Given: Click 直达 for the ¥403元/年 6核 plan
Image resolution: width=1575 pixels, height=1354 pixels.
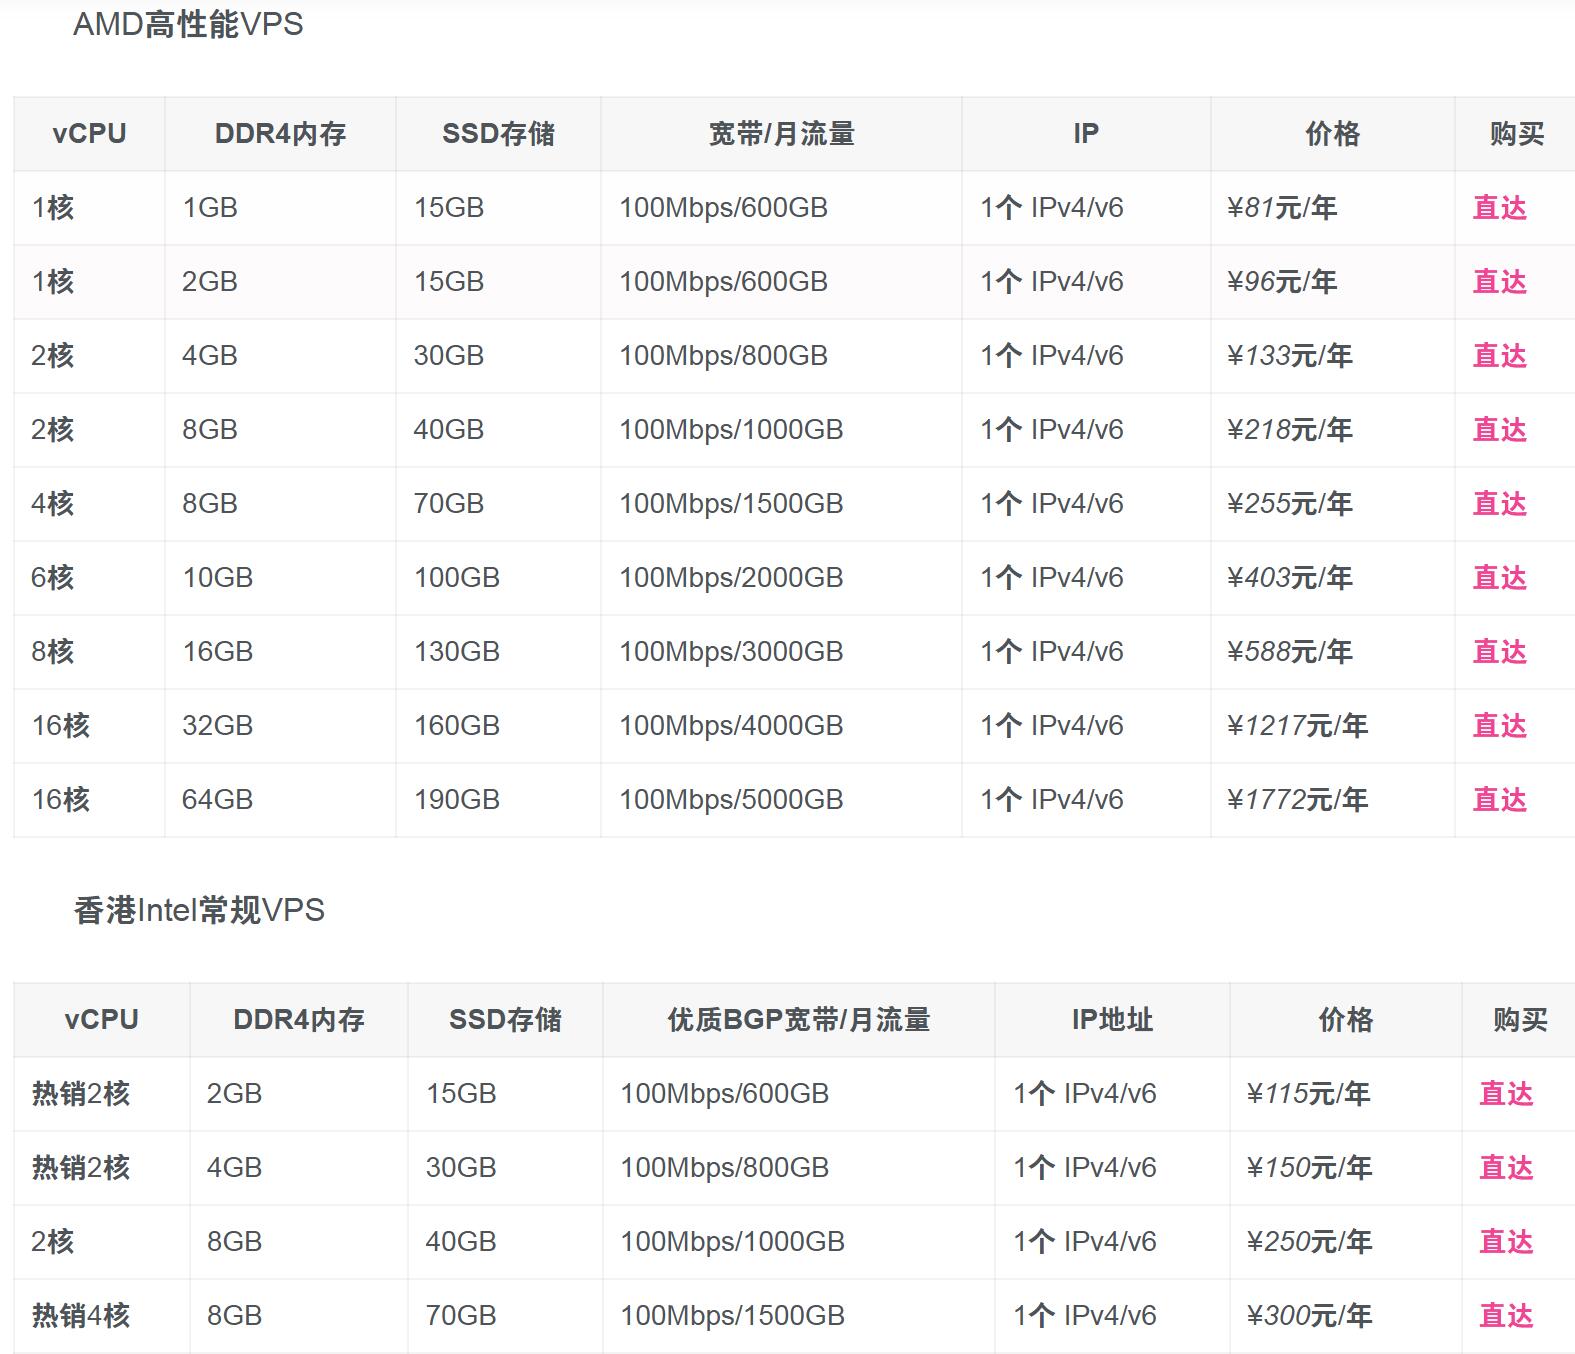Looking at the screenshot, I should pos(1499,578).
